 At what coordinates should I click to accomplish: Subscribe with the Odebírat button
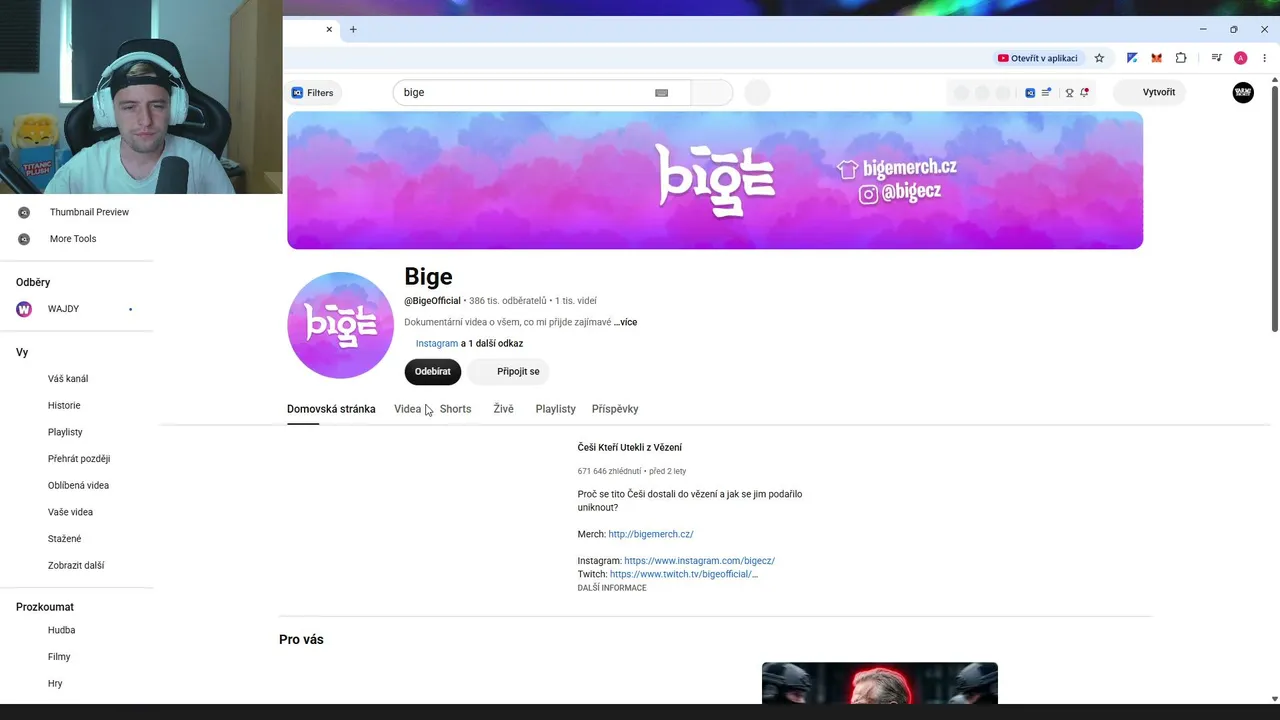(x=433, y=372)
